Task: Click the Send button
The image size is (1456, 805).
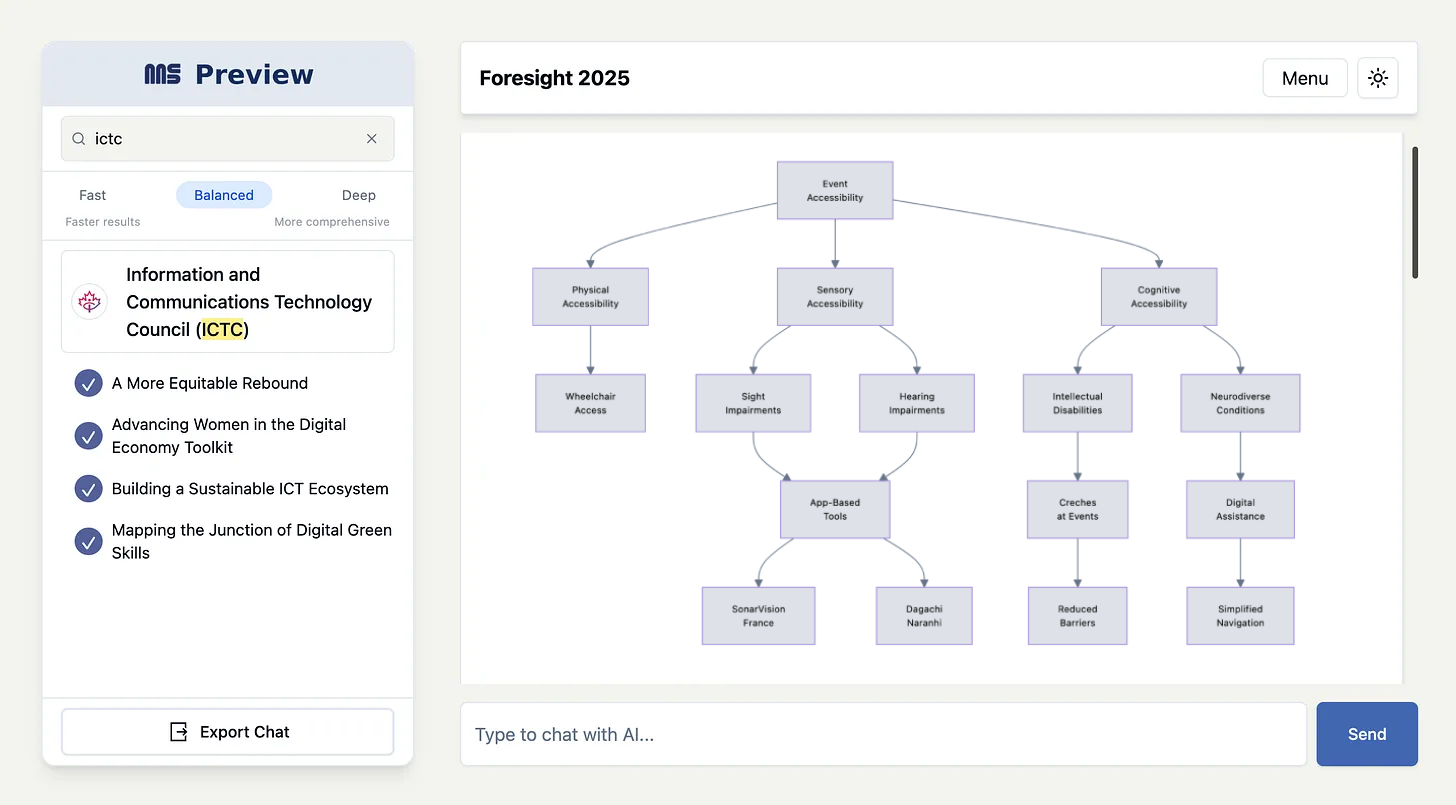Action: (1367, 734)
